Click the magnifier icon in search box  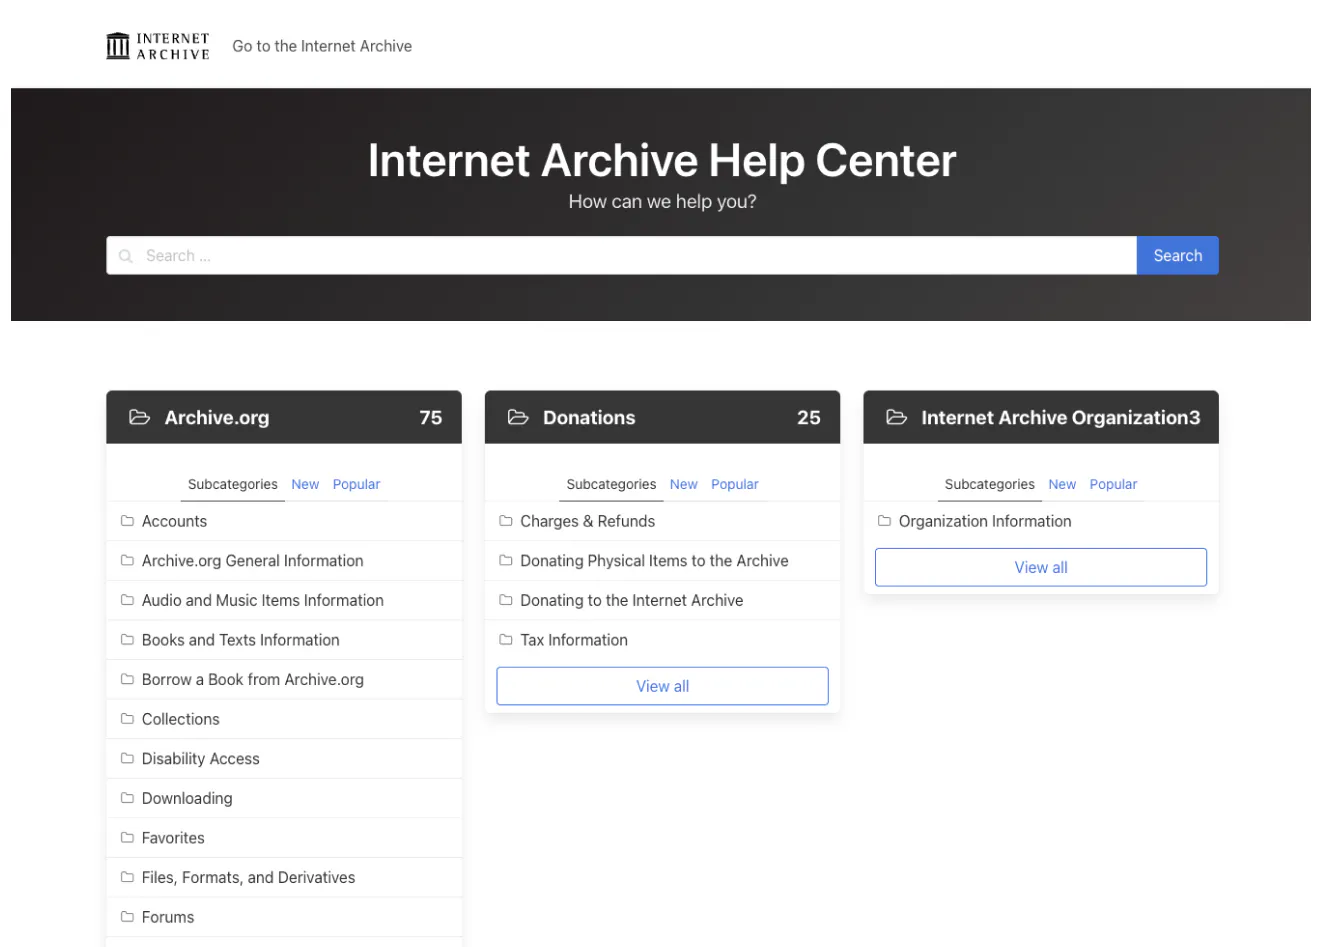click(x=126, y=256)
